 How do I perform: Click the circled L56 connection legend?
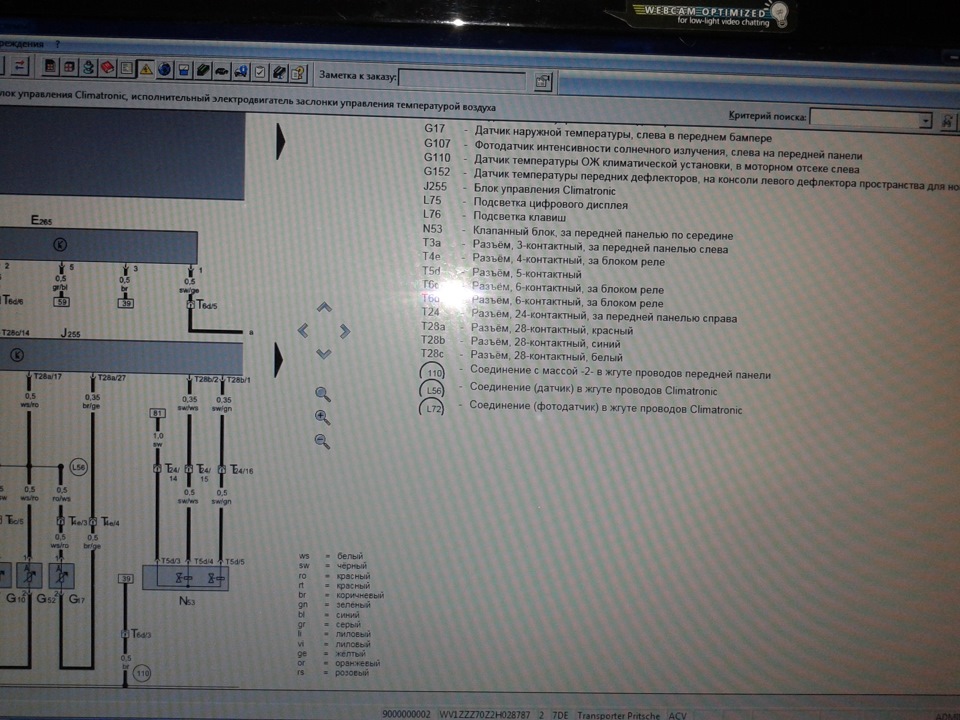432,391
